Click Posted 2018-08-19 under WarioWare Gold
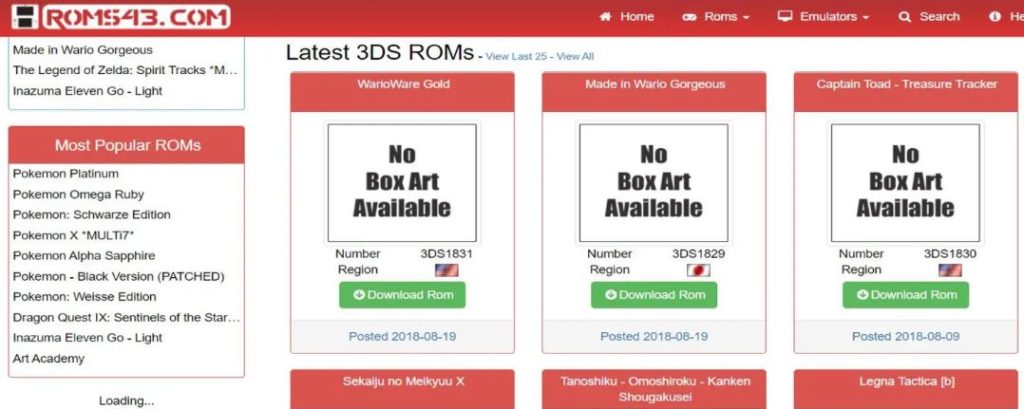 402,336
